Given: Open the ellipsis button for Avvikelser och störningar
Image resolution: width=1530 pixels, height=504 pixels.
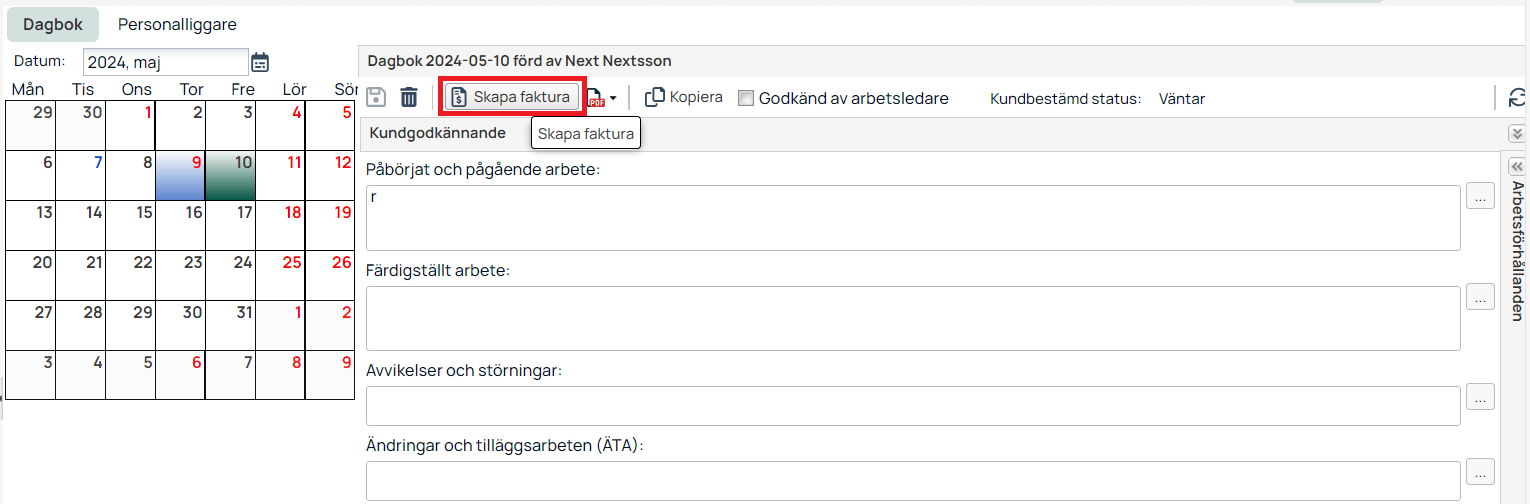Looking at the screenshot, I should click(1480, 397).
